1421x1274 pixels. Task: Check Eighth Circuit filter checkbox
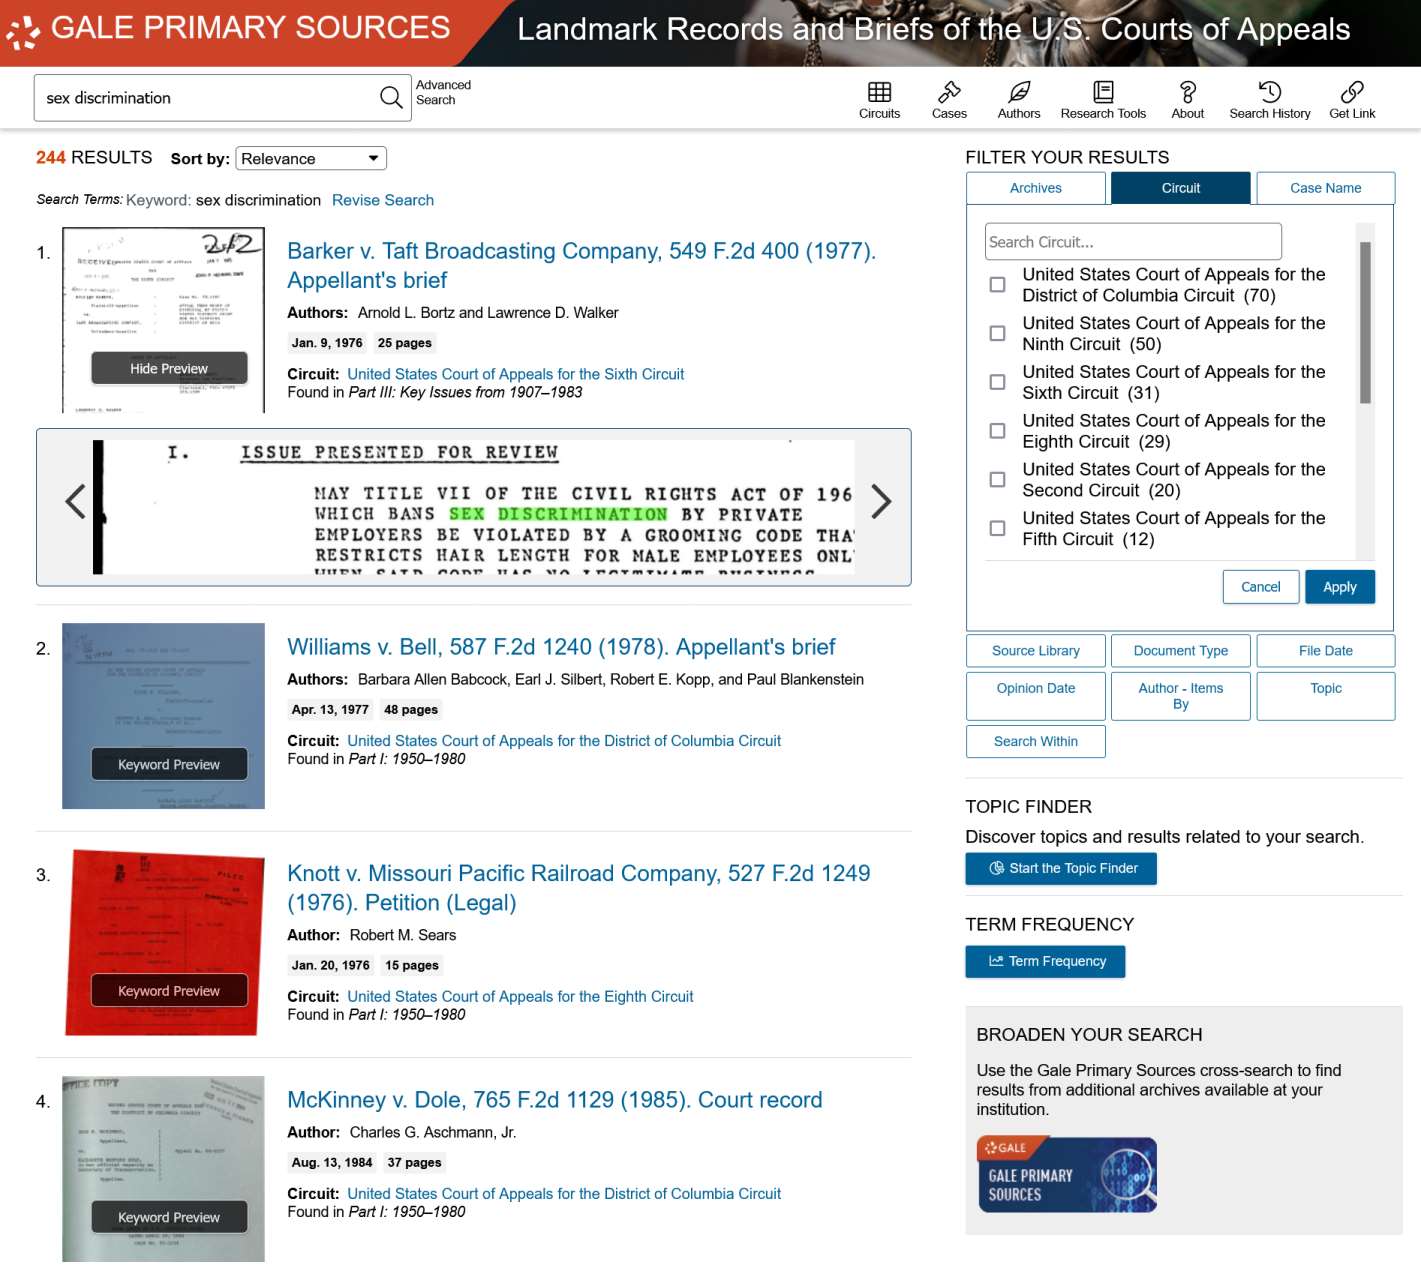click(x=997, y=431)
